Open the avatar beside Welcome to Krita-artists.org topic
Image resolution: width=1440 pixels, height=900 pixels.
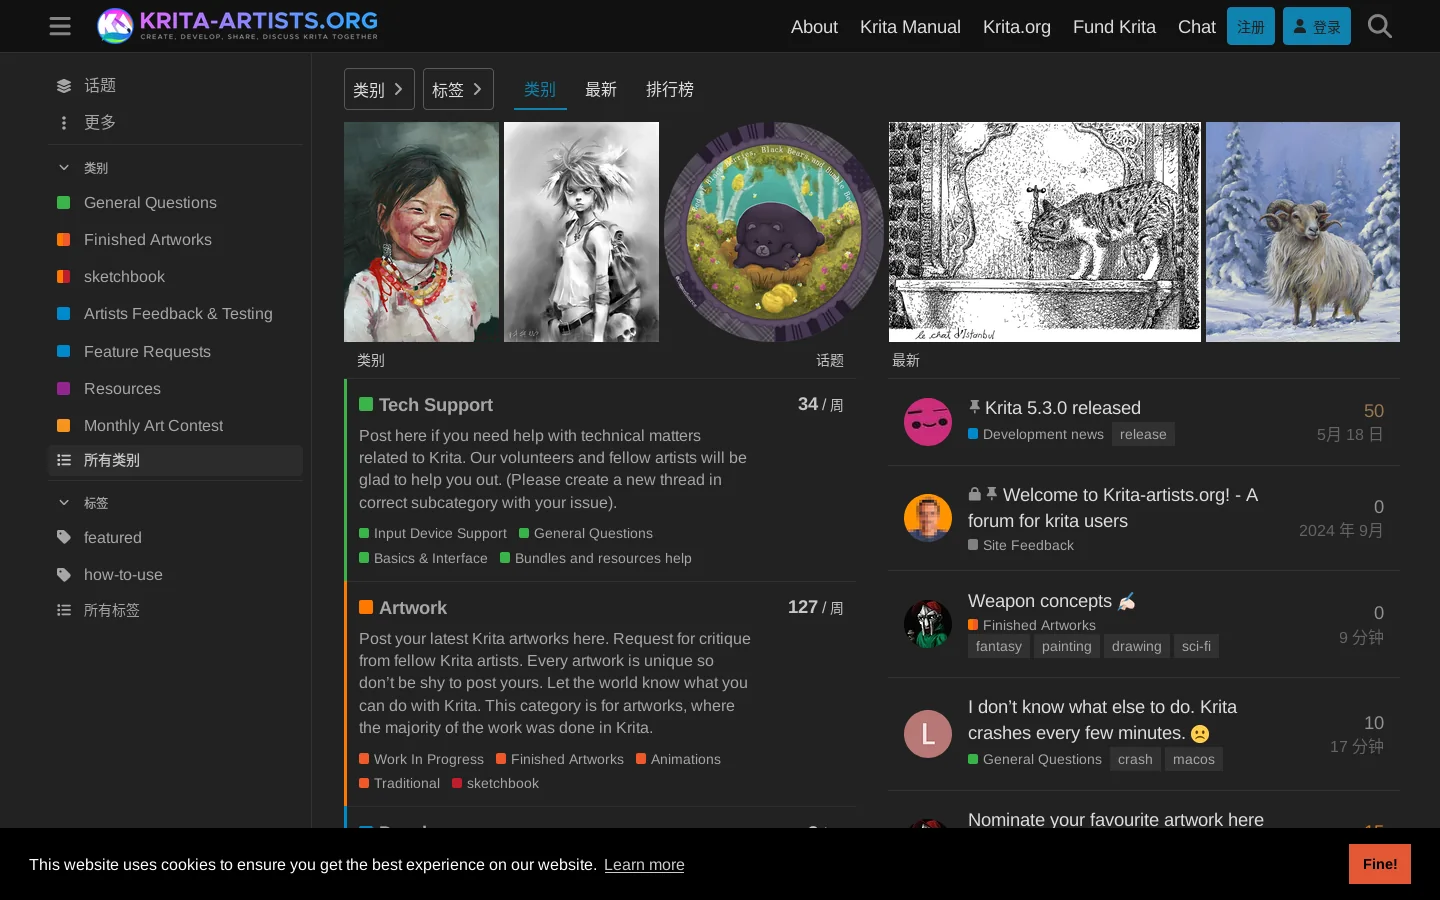point(928,518)
